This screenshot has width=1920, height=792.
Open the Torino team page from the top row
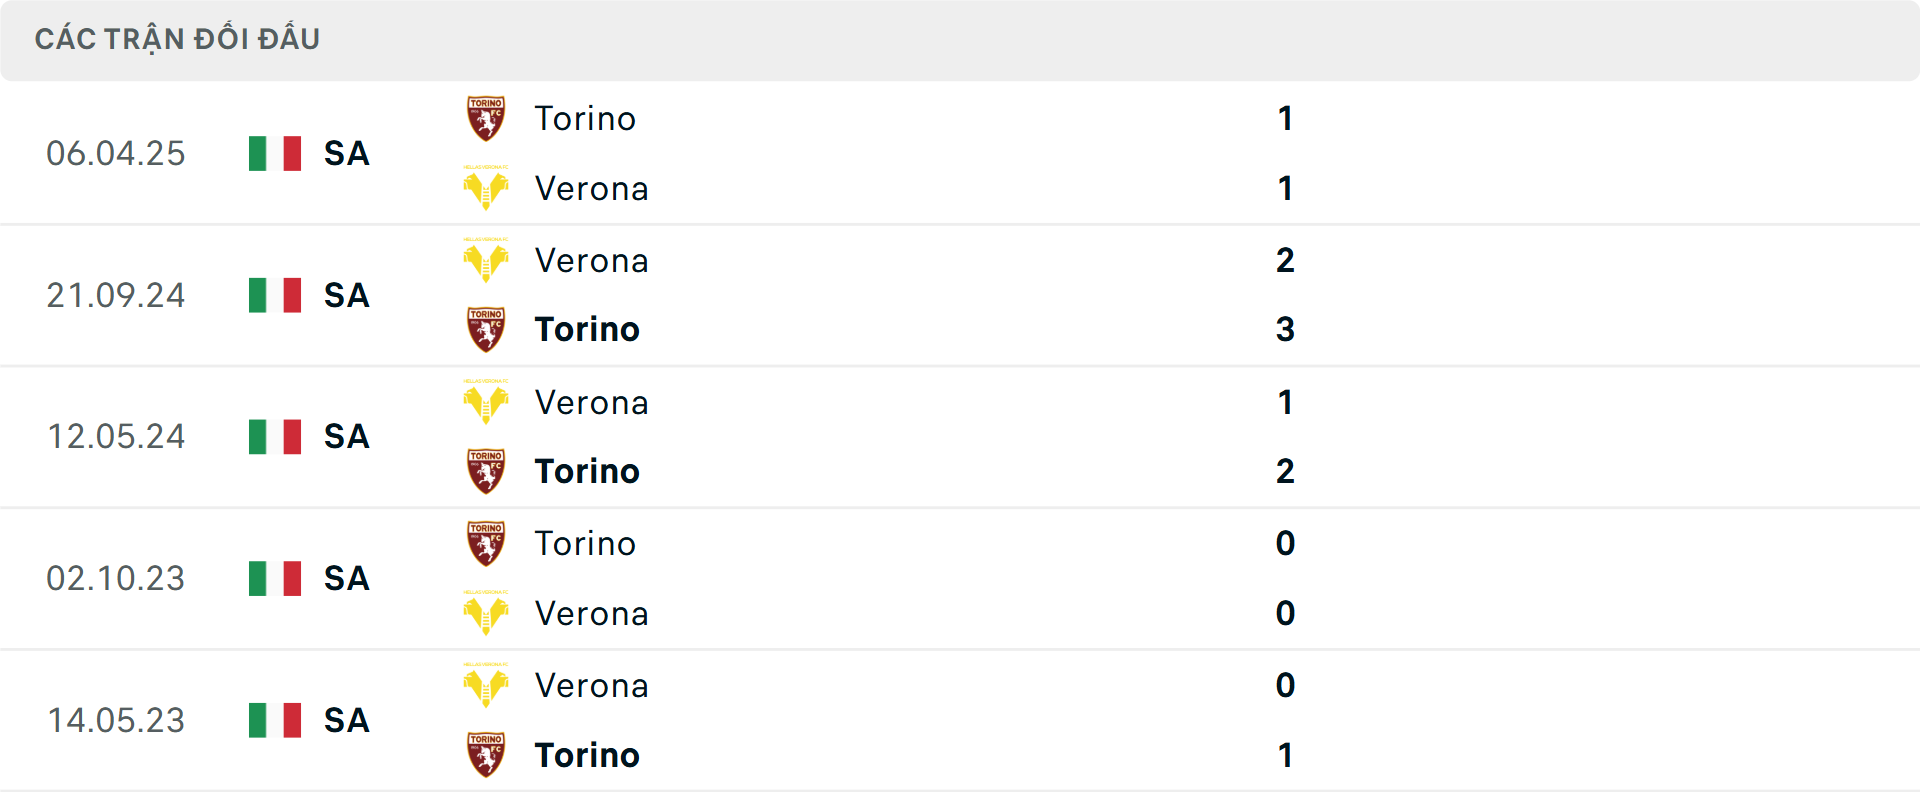coord(585,118)
